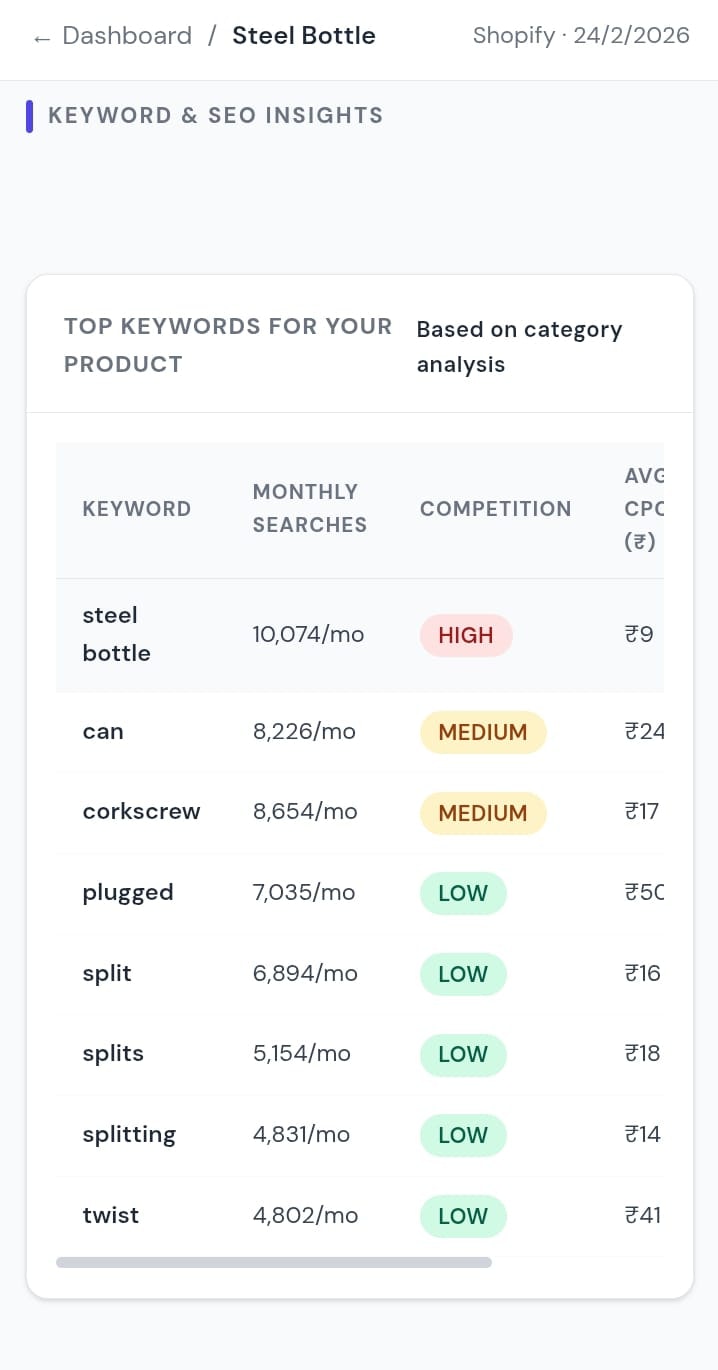Click the 'Based on category analysis' text
The width and height of the screenshot is (718, 1370).
coord(519,347)
